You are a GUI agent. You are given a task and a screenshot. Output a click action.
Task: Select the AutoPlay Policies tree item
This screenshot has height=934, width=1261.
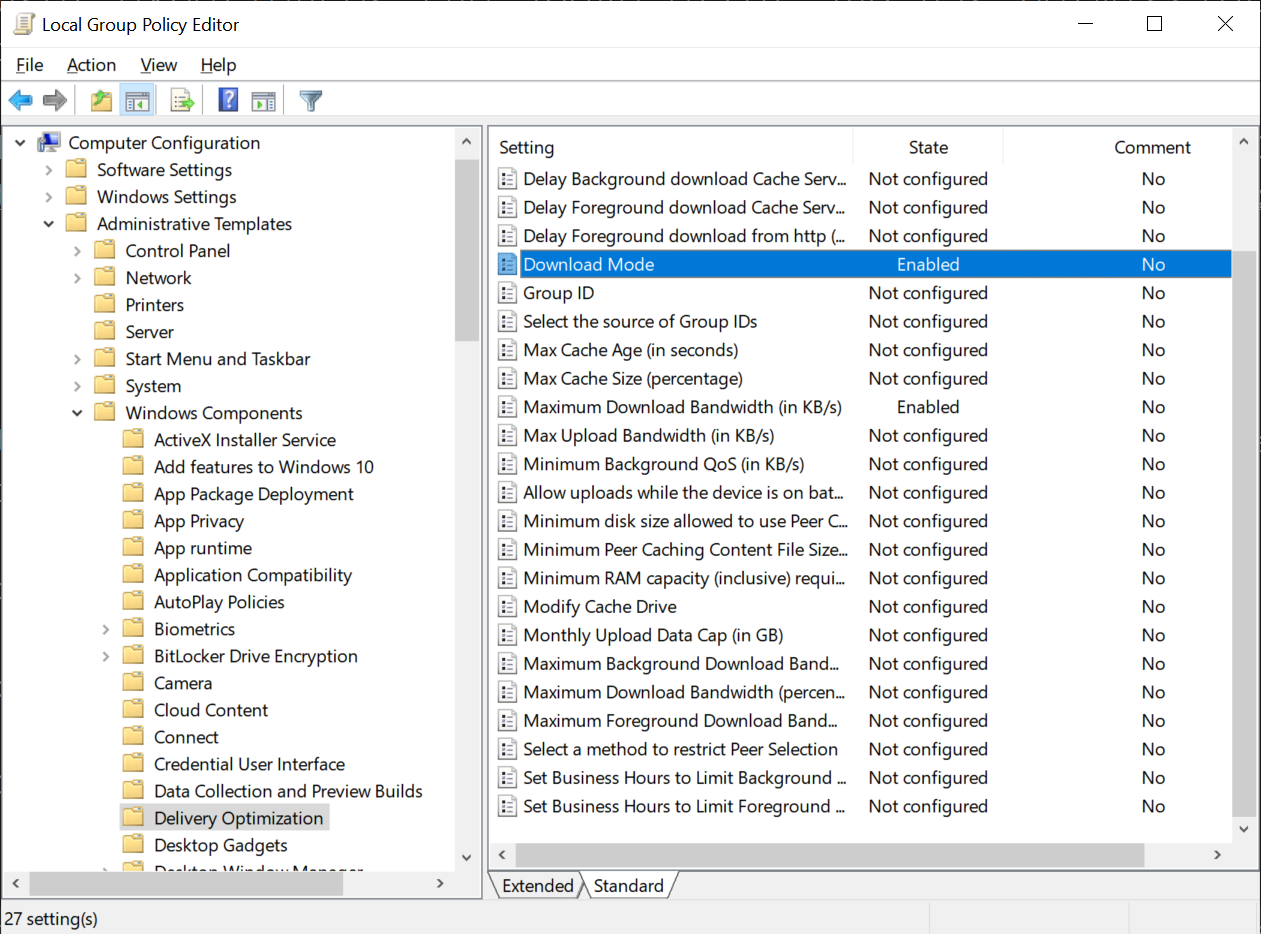click(219, 602)
